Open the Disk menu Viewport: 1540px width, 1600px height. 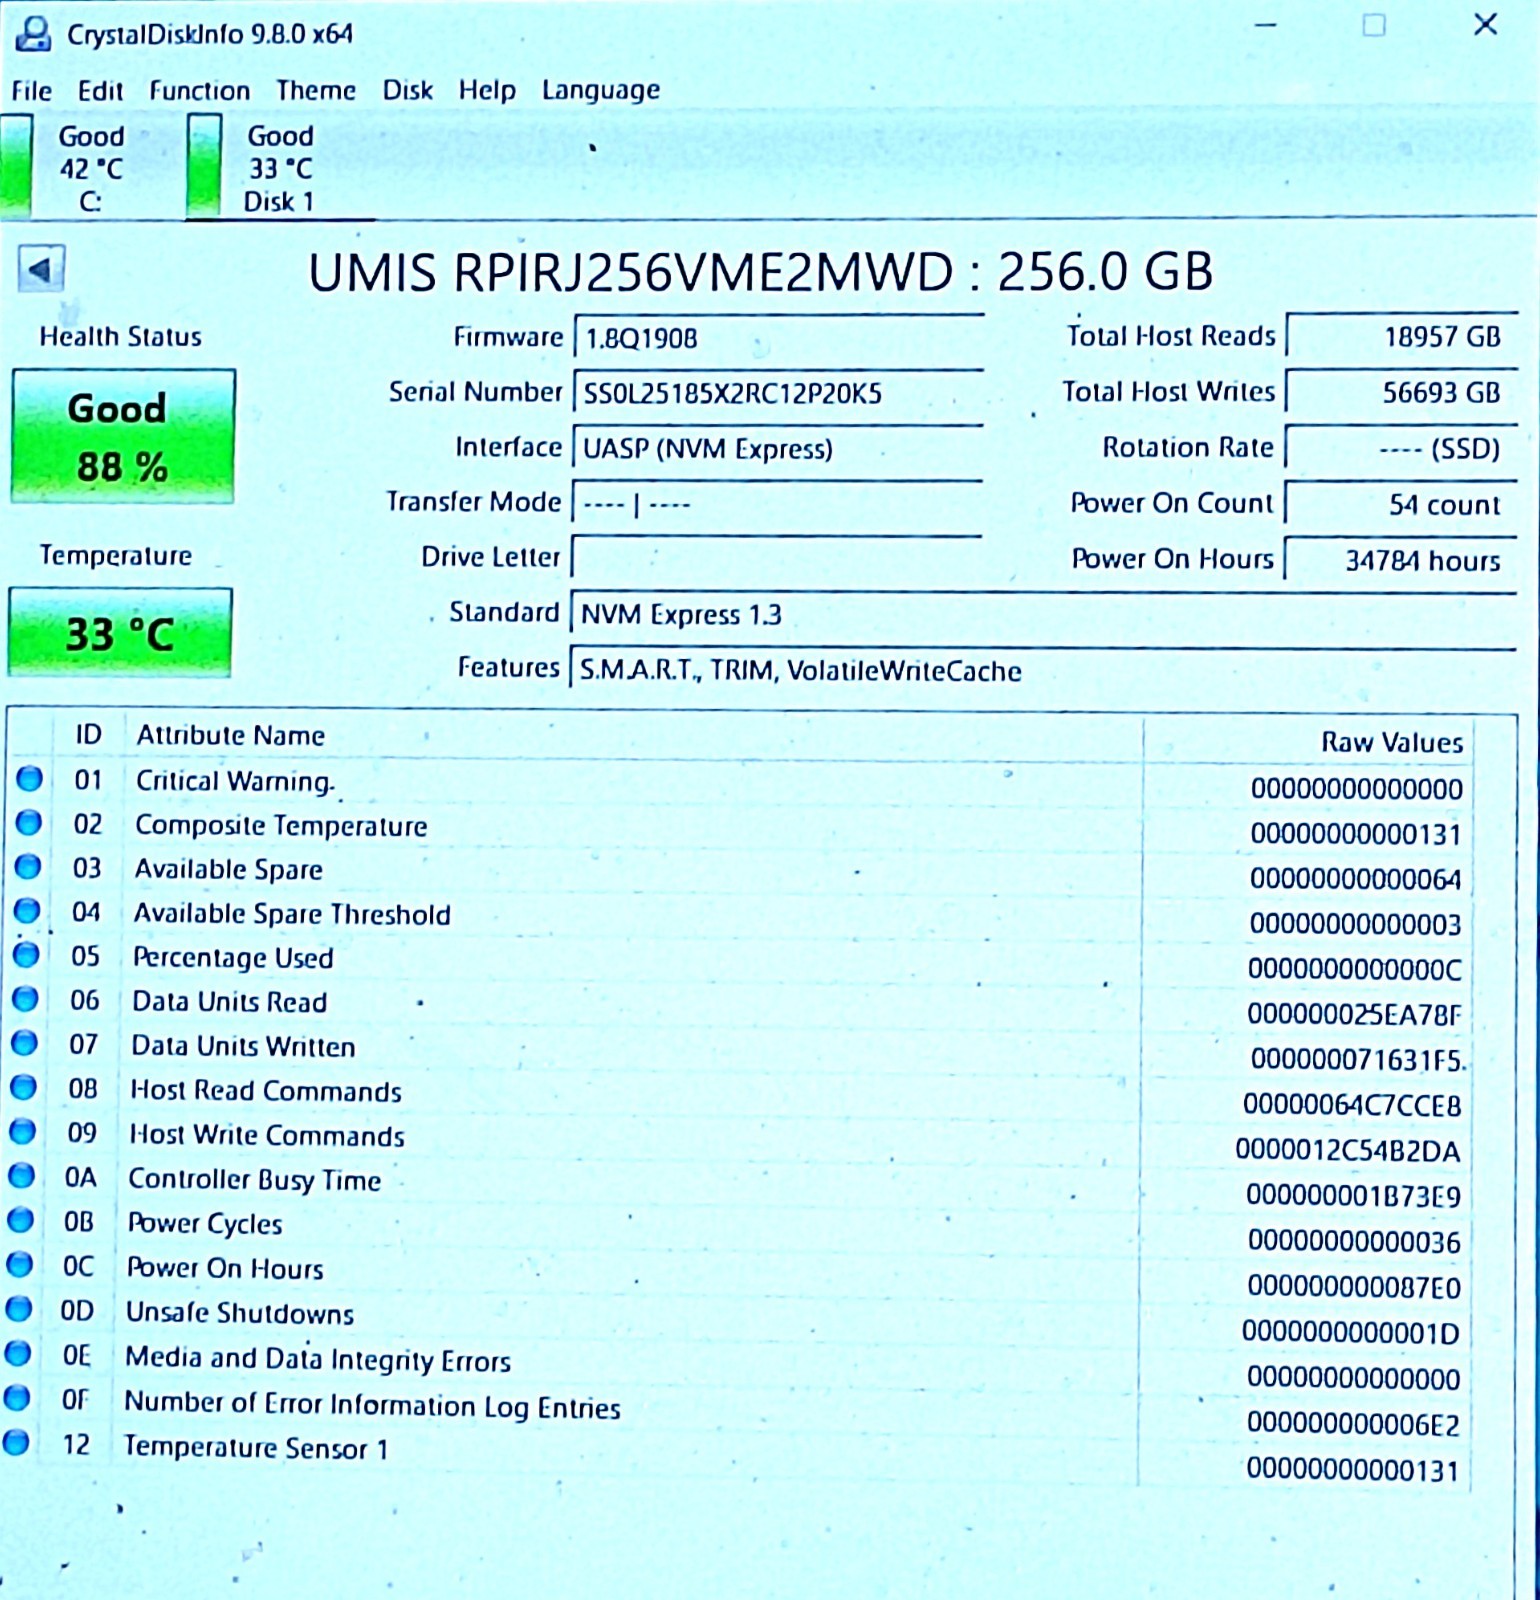408,91
